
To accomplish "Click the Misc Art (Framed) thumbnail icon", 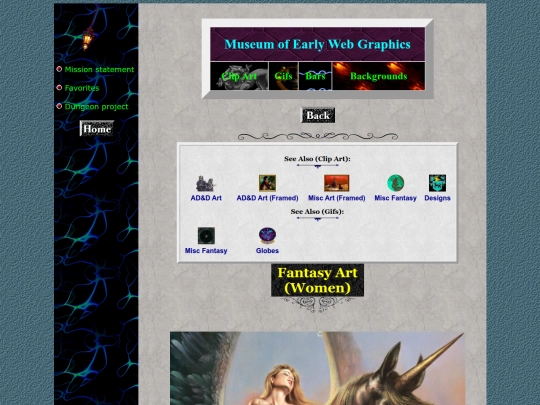I will [336, 183].
